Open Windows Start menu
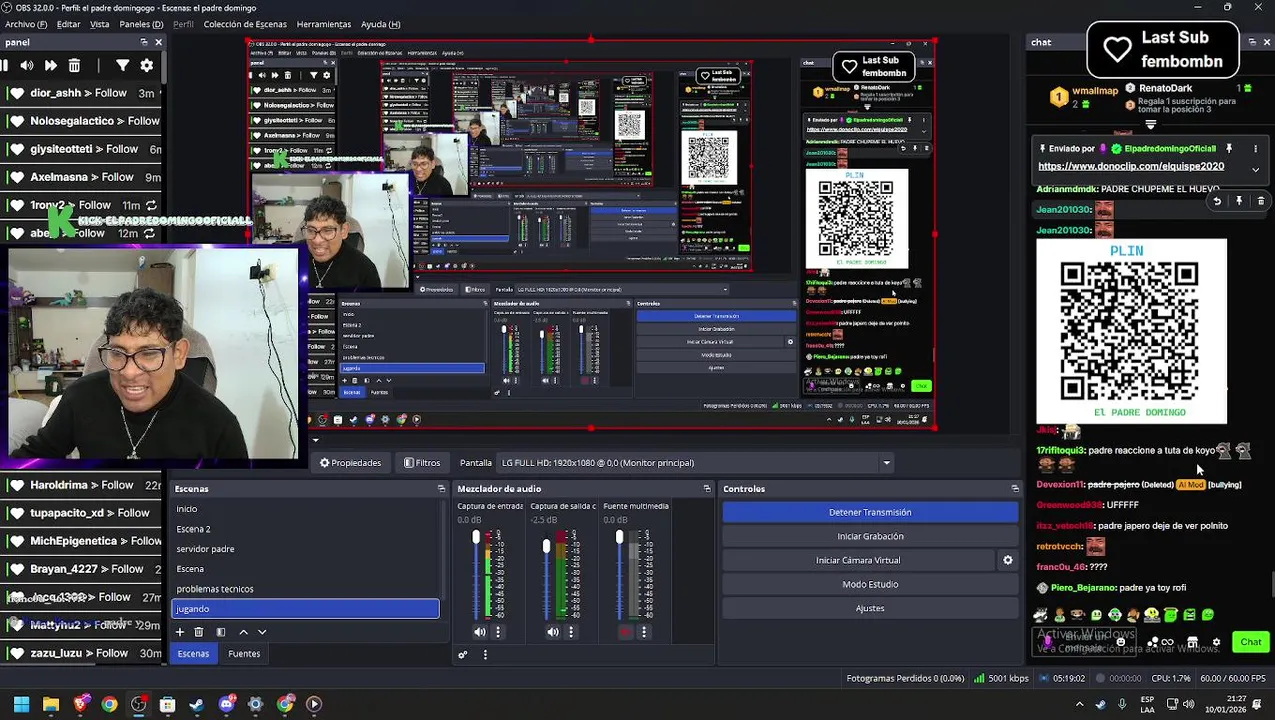1275x720 pixels. 21,704
